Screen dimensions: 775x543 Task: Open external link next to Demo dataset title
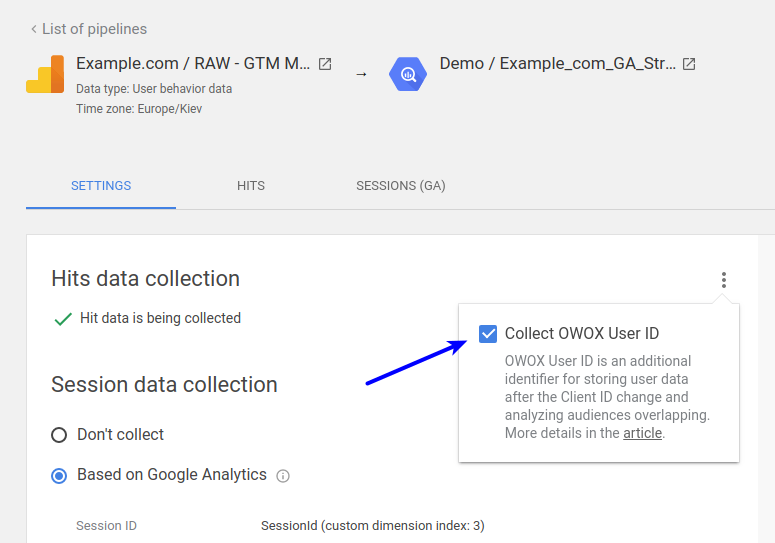click(x=689, y=64)
